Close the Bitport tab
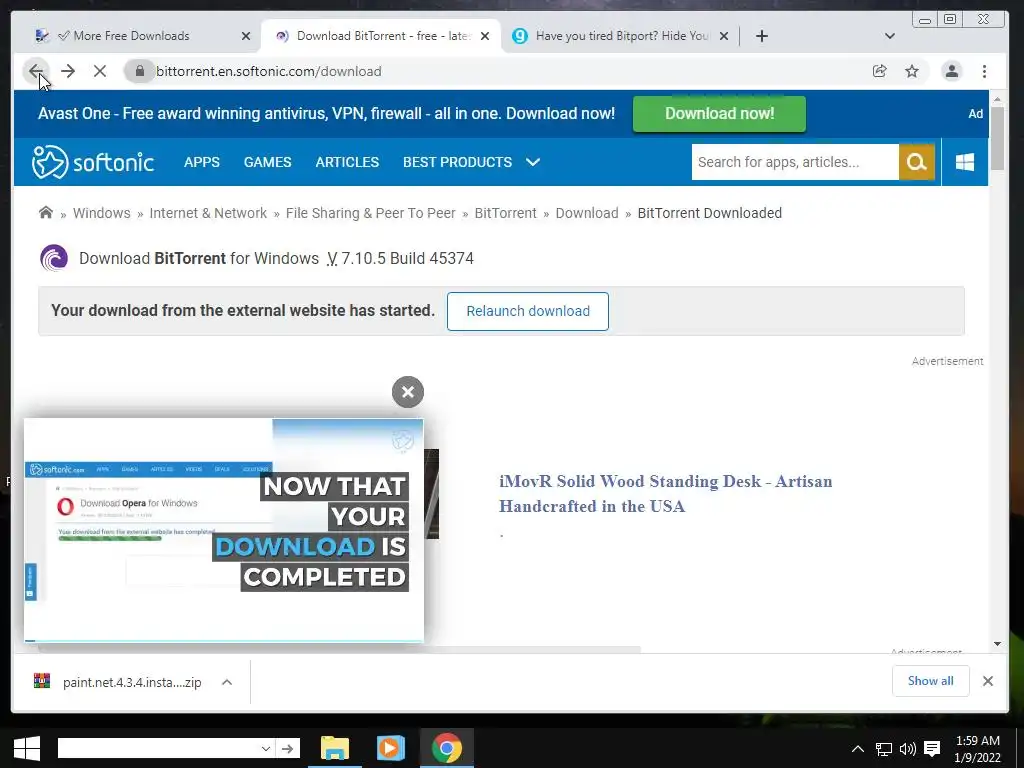1024x768 pixels. [x=724, y=36]
